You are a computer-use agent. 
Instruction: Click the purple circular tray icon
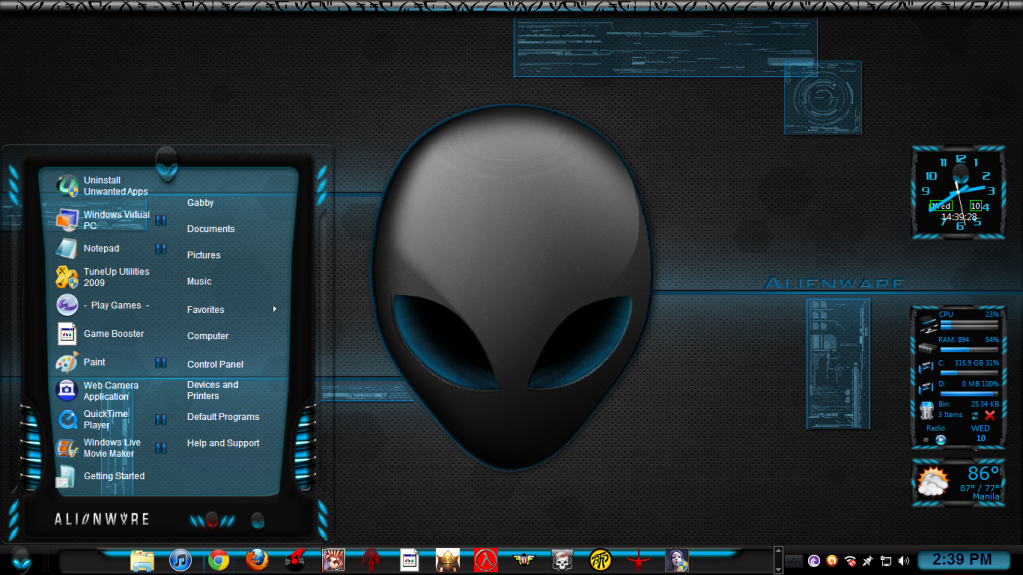point(814,561)
